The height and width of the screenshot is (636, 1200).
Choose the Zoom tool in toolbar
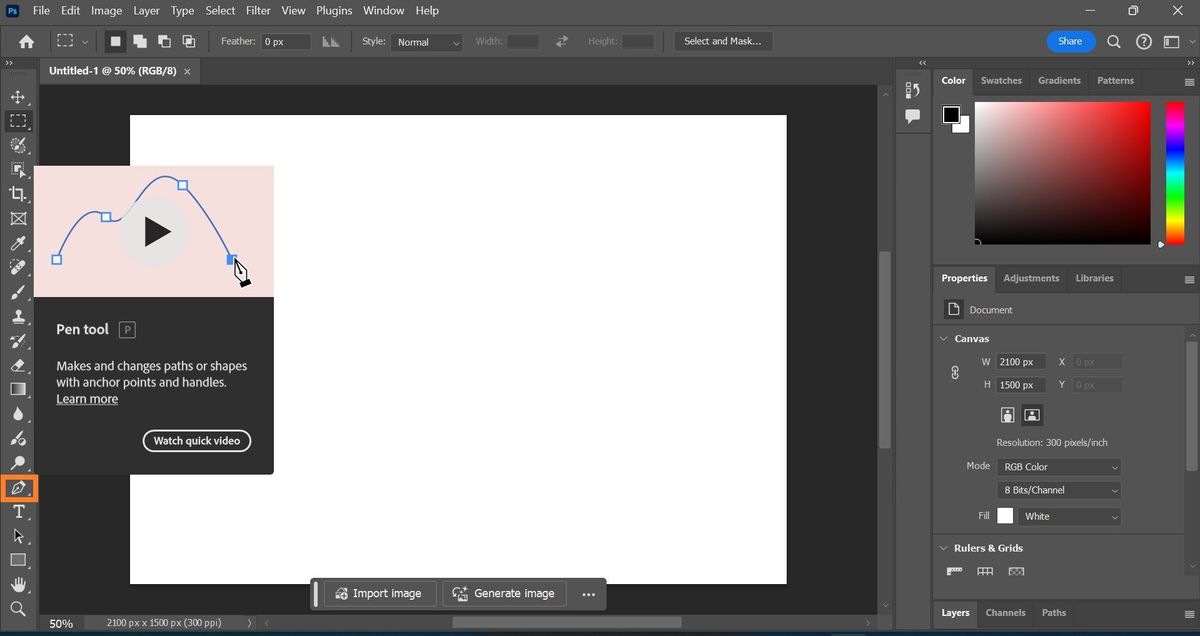[x=18, y=609]
